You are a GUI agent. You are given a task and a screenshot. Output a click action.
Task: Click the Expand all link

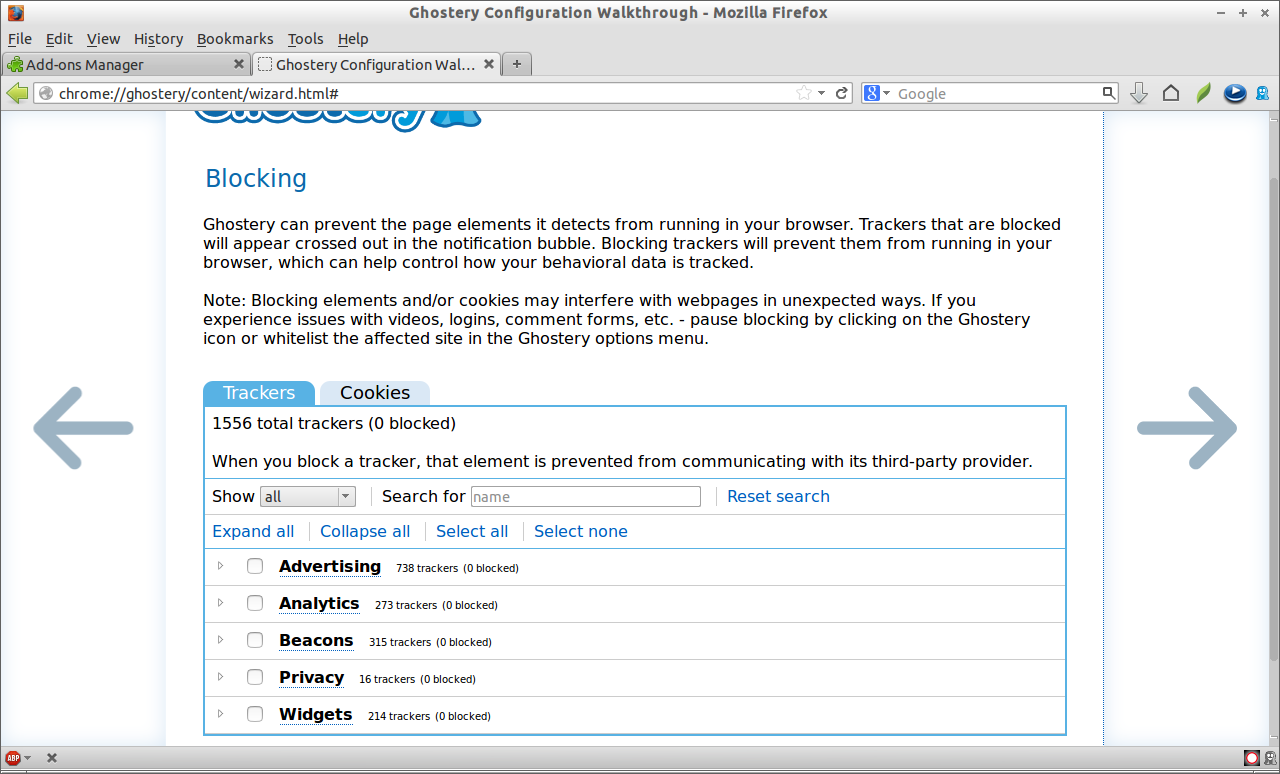tap(253, 531)
